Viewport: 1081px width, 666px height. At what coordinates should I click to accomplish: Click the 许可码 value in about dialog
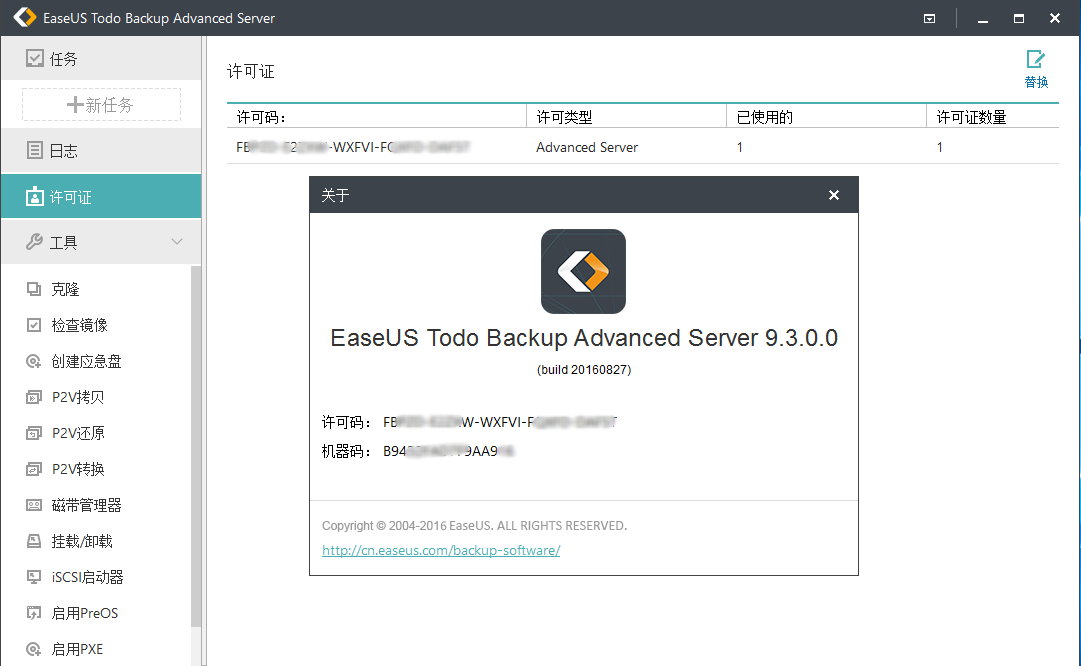coord(500,422)
